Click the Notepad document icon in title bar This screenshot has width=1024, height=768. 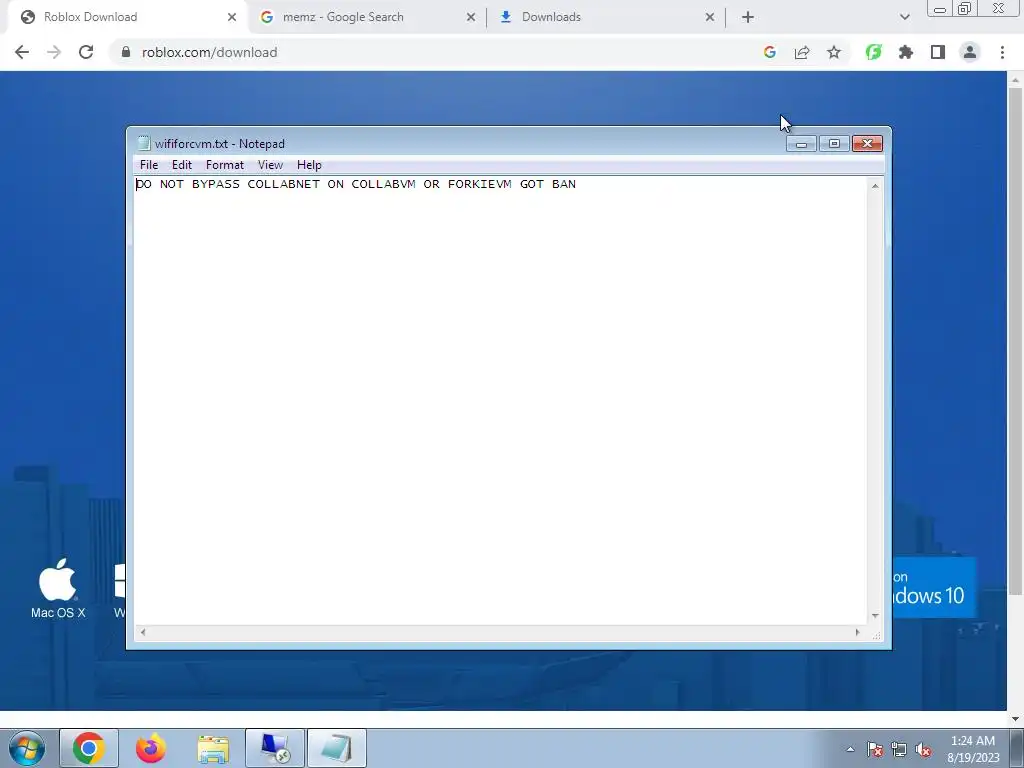(x=144, y=144)
